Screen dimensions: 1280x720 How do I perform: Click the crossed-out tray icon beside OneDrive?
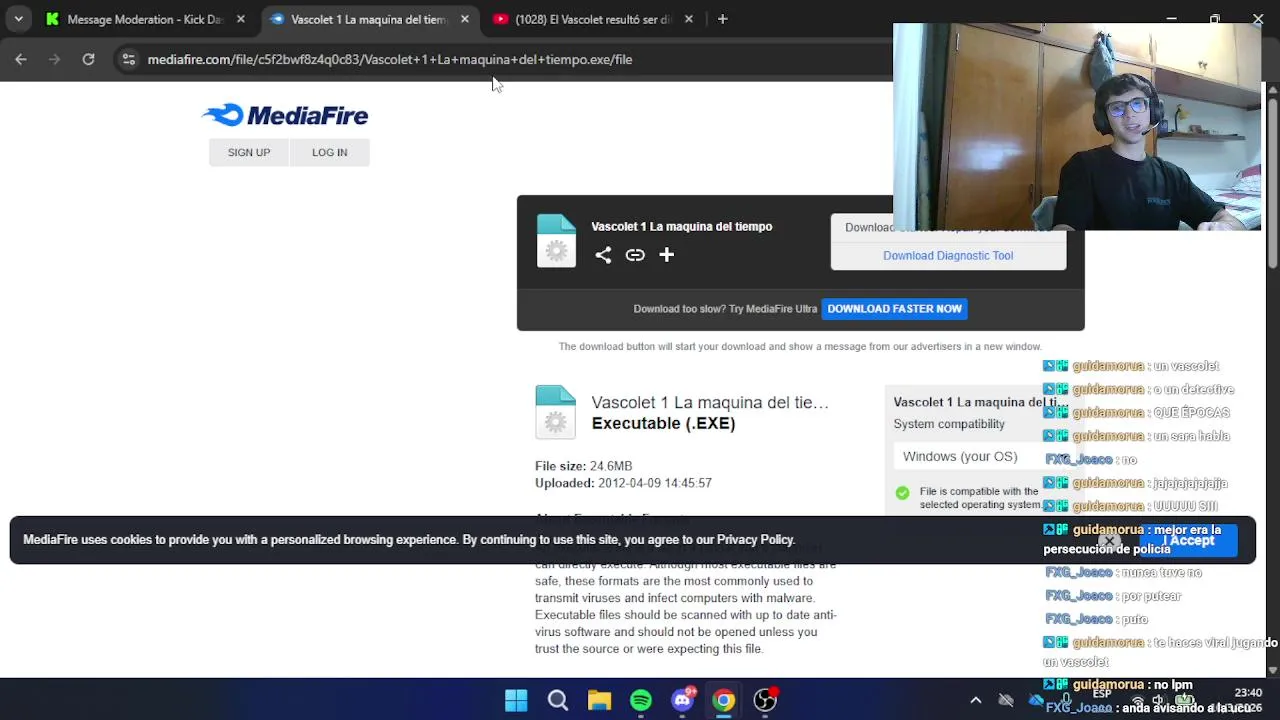1006,700
